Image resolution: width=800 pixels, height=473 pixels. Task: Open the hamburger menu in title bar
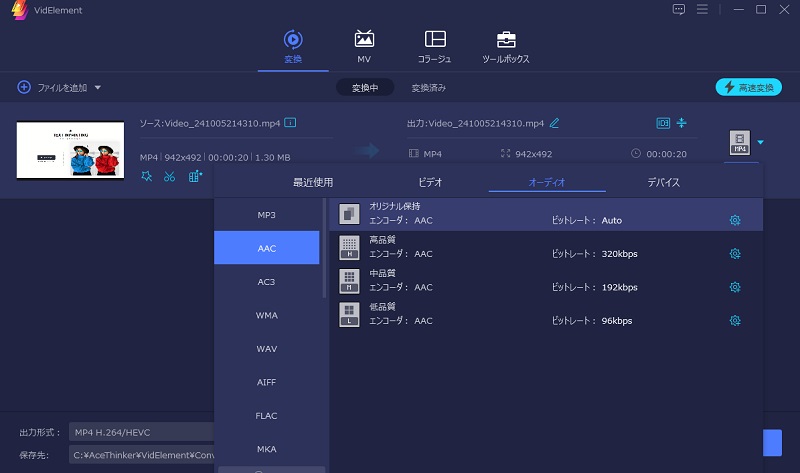[702, 9]
